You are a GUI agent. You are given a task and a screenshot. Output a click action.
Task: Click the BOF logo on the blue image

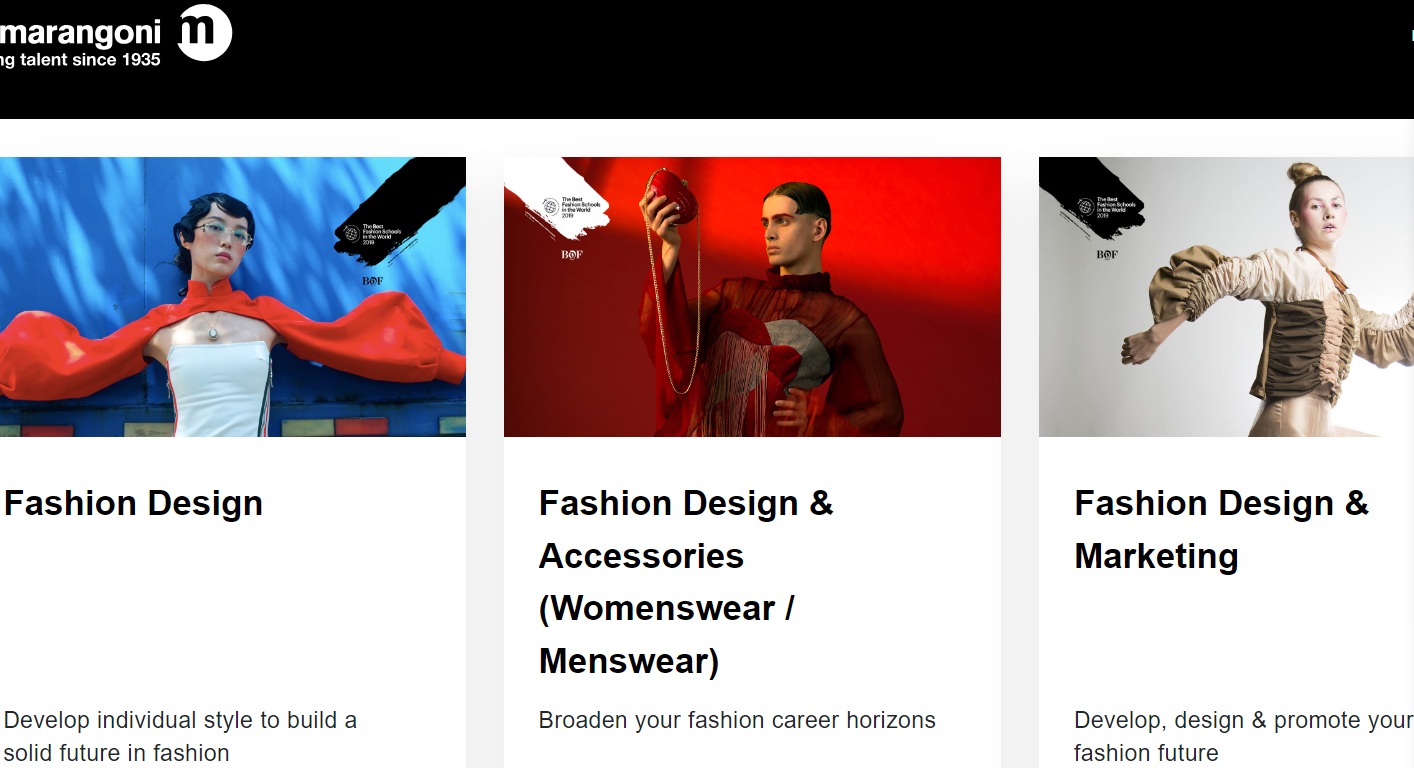pos(373,281)
